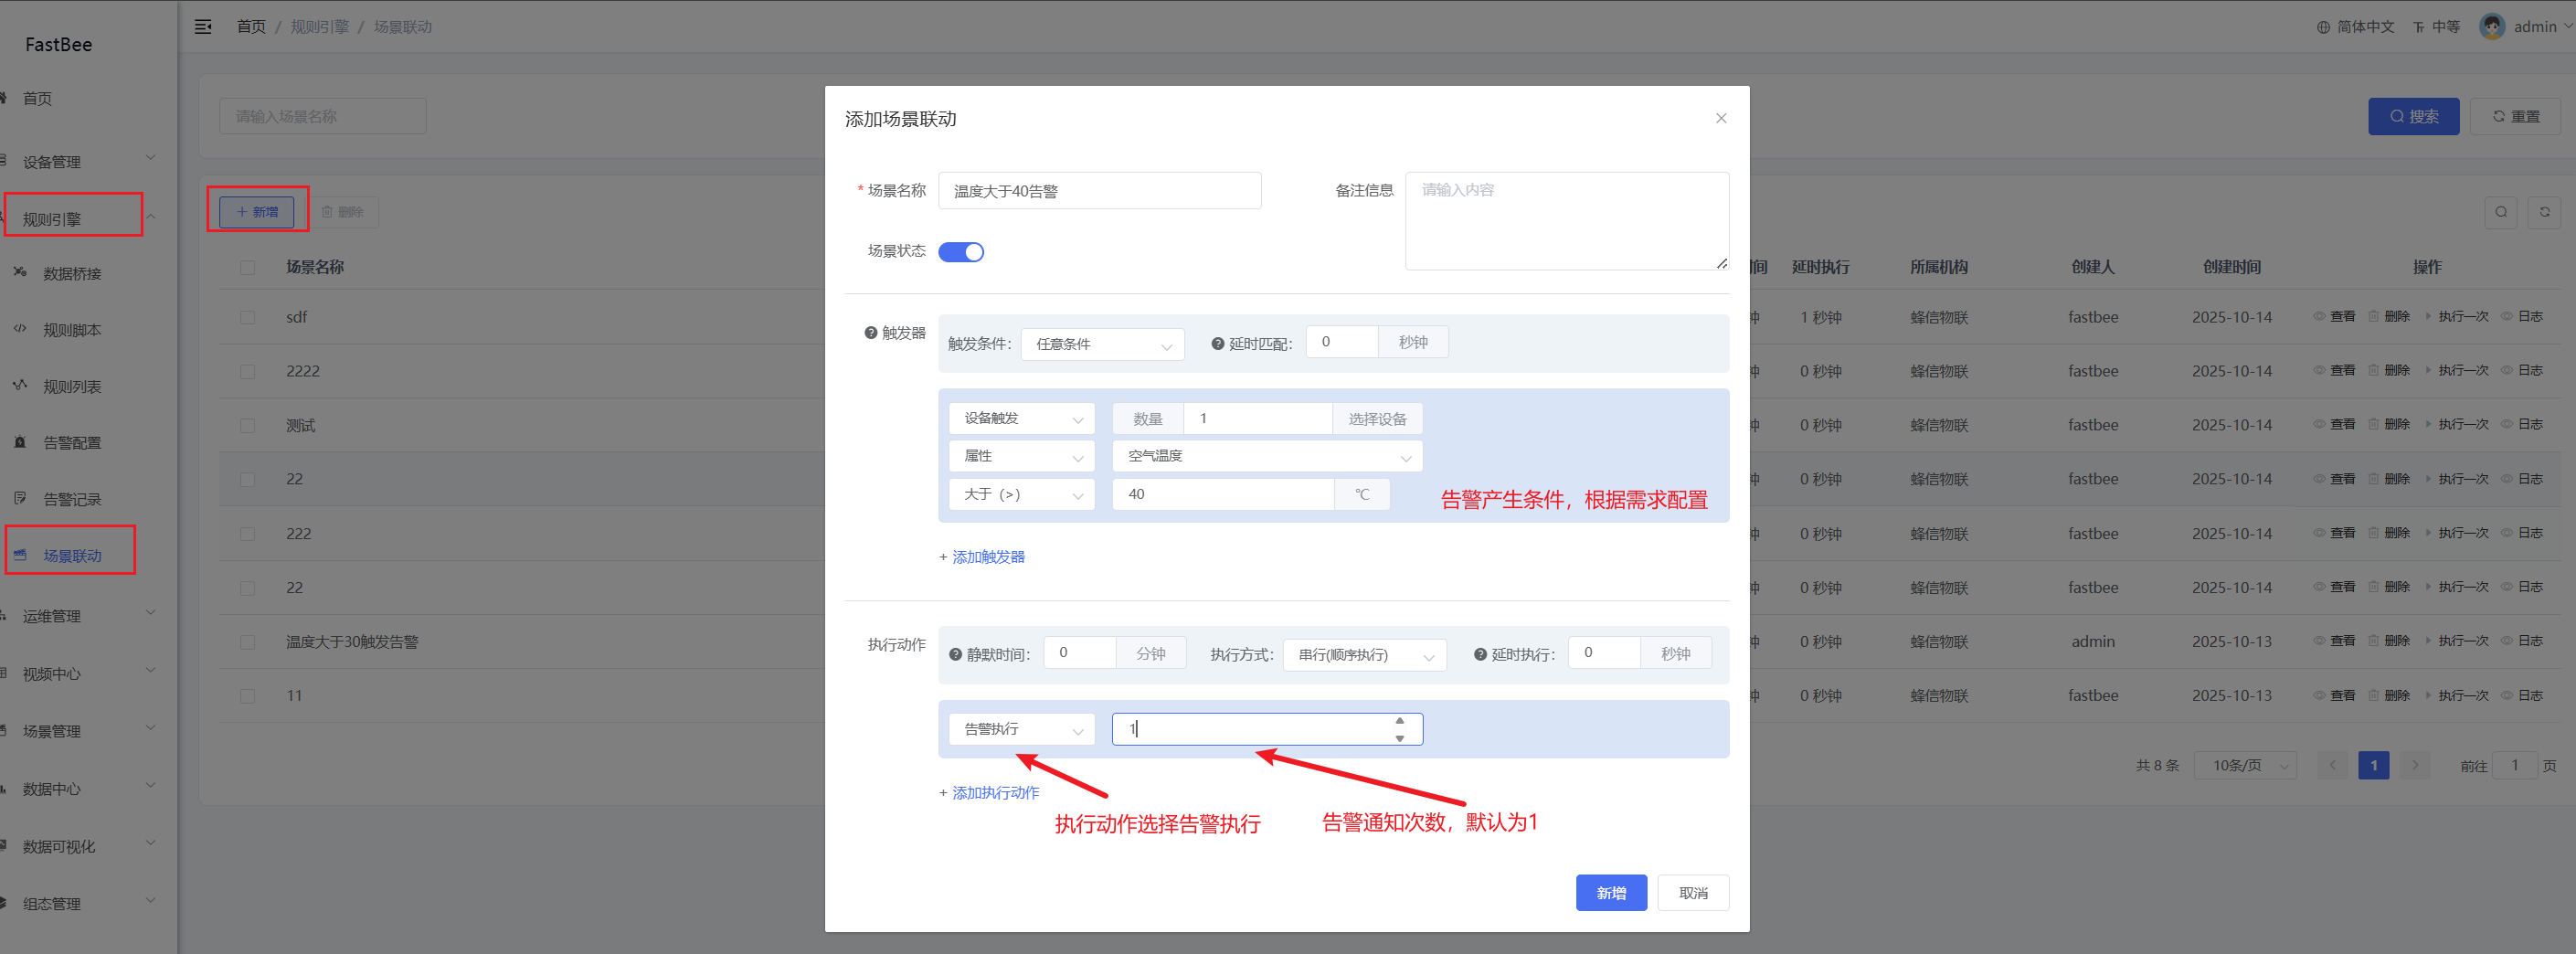Click the help icon next to 静默时间
Viewport: 2576px width, 954px height.
pos(955,655)
